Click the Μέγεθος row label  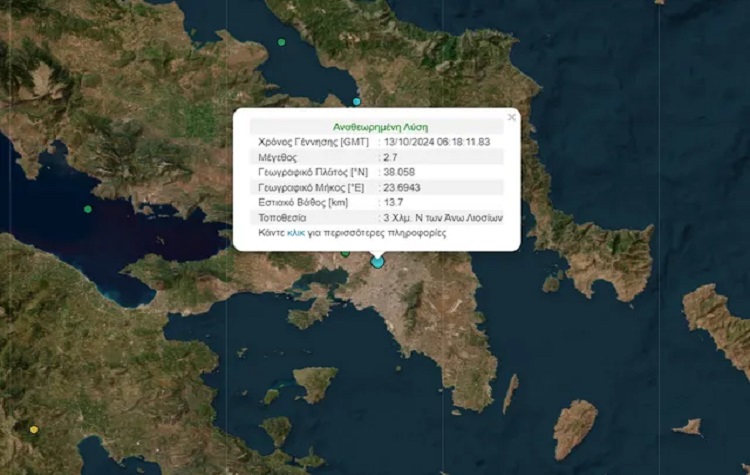click(279, 157)
